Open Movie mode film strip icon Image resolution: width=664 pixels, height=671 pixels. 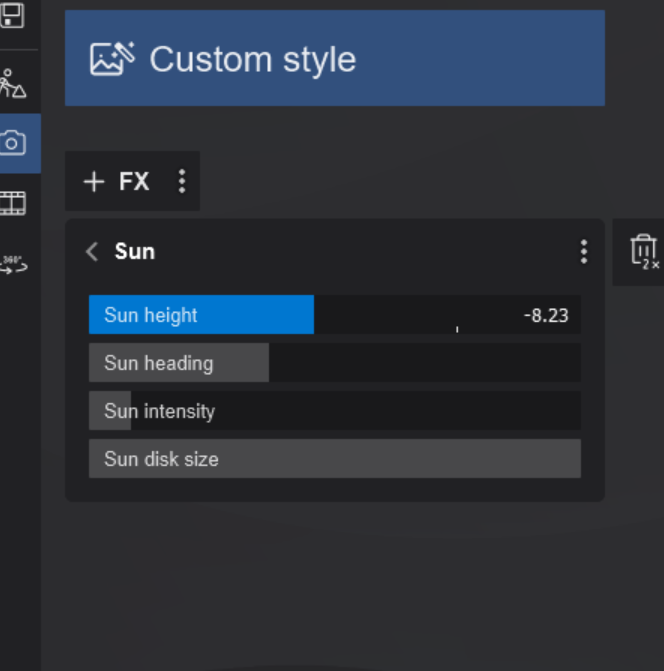[13, 203]
